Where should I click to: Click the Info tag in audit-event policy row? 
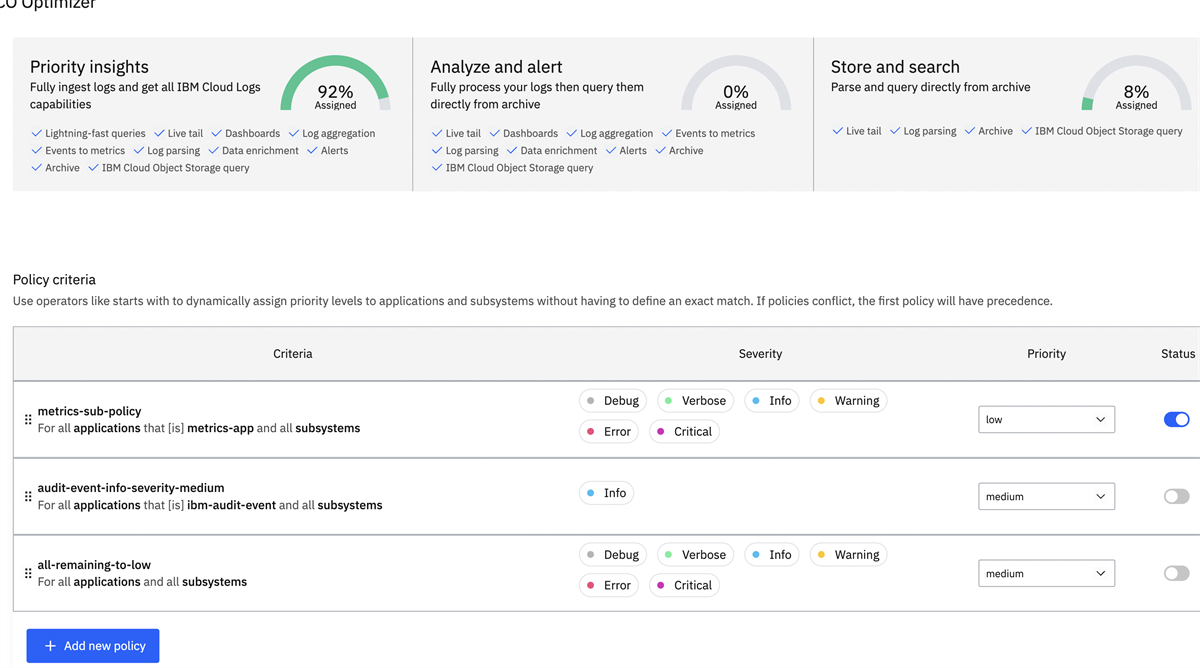tap(606, 493)
